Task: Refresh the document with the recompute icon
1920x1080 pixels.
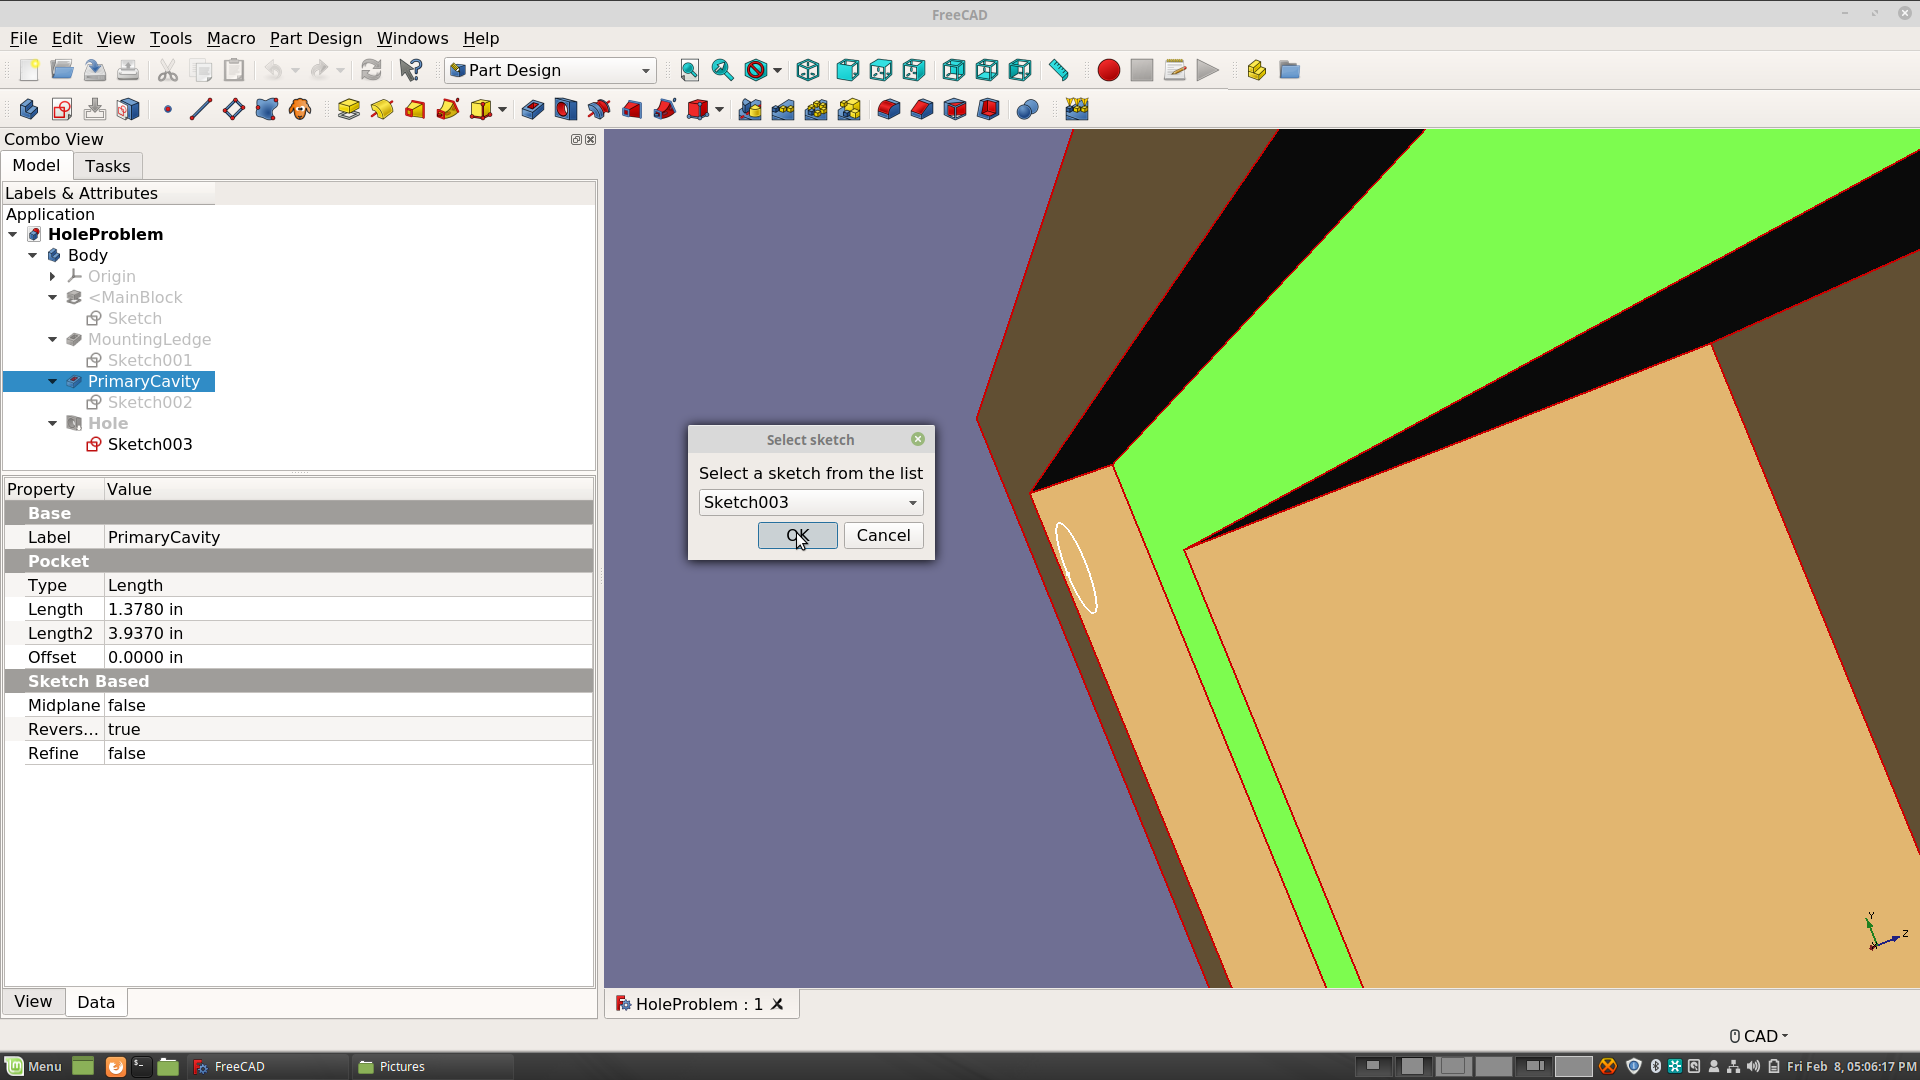Action: (371, 70)
